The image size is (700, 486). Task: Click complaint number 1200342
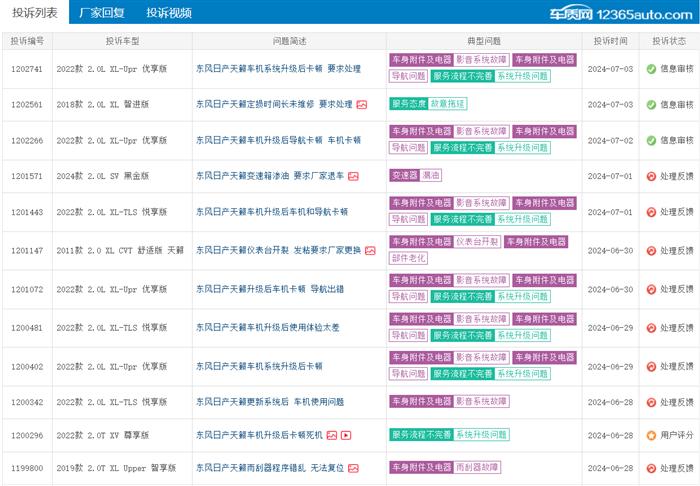27,402
